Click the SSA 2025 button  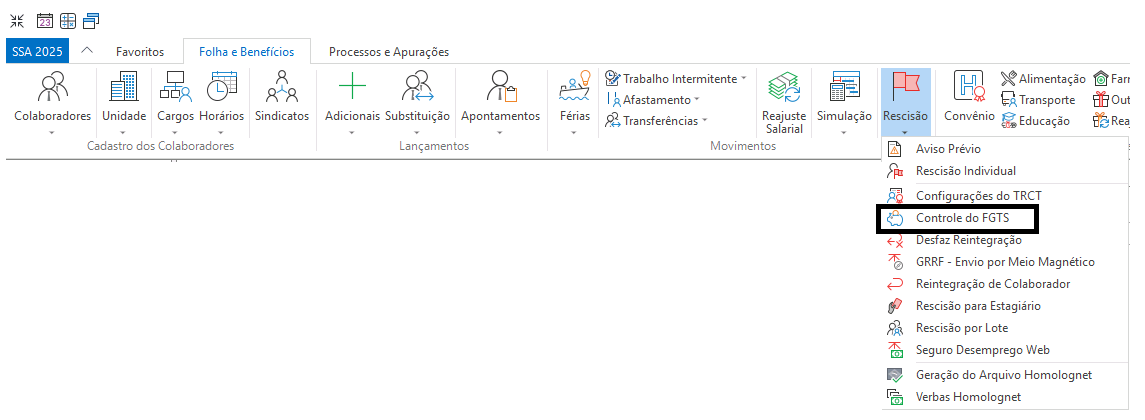[x=36, y=52]
